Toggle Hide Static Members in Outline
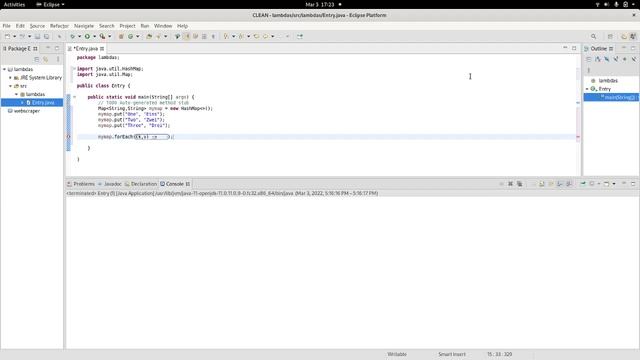 click(x=616, y=60)
